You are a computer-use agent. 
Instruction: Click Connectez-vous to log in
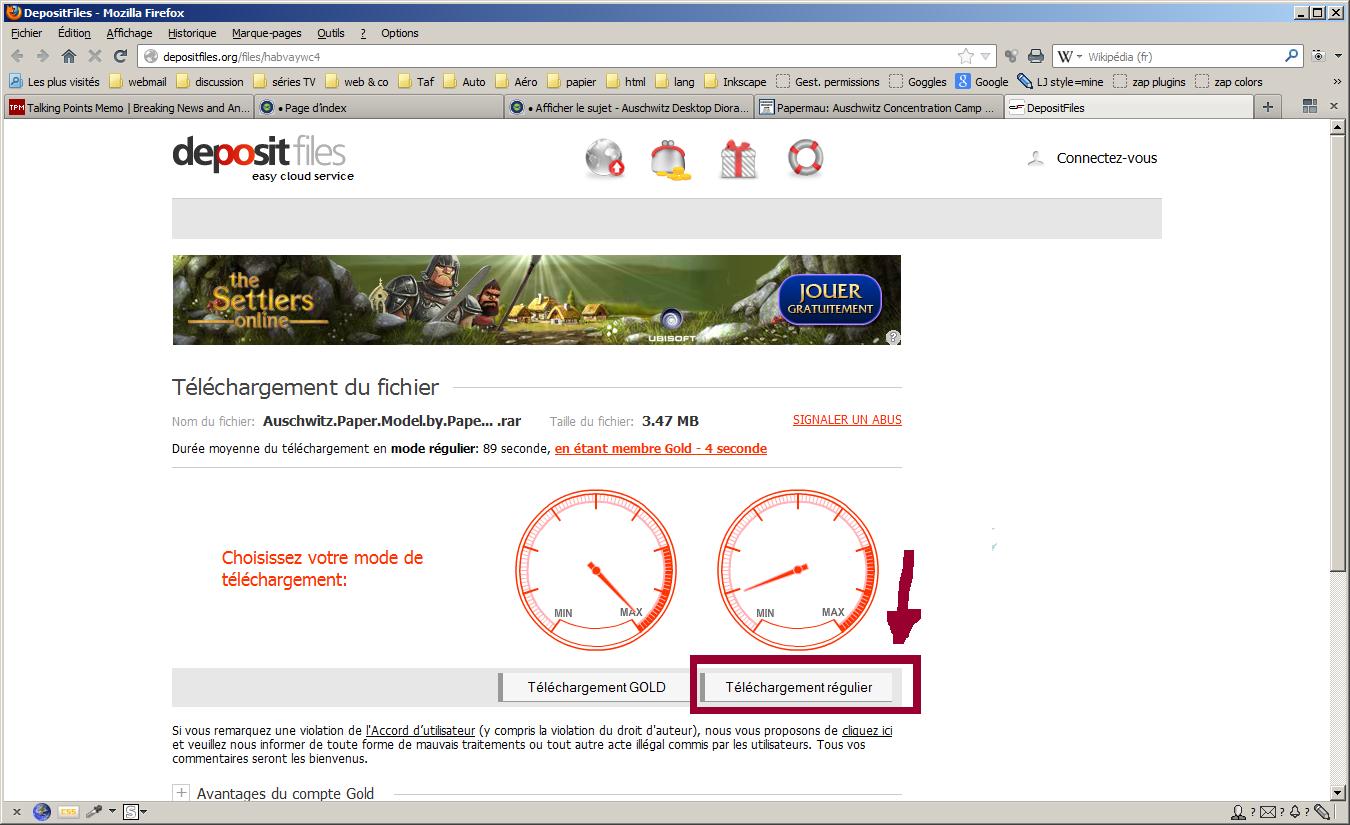click(x=1106, y=158)
